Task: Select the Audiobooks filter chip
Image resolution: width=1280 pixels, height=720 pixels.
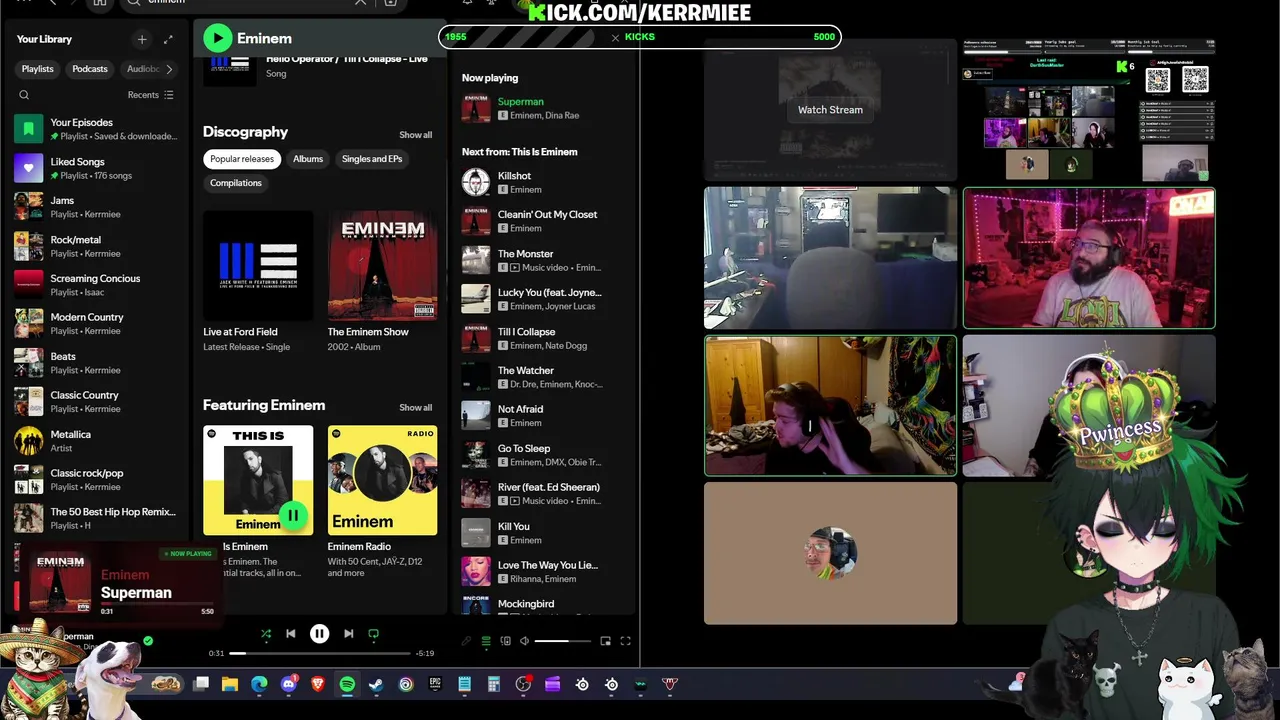Action: point(142,69)
